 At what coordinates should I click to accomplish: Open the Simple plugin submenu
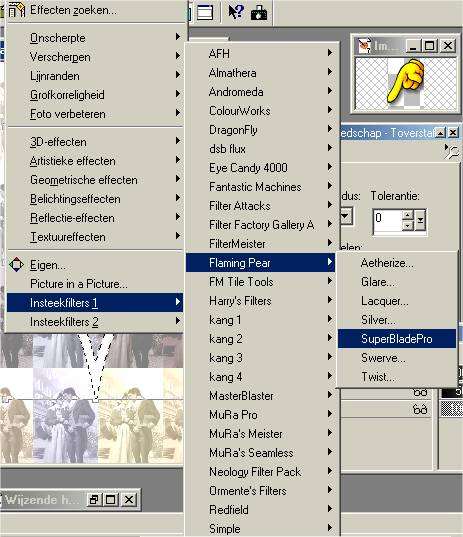[261, 528]
